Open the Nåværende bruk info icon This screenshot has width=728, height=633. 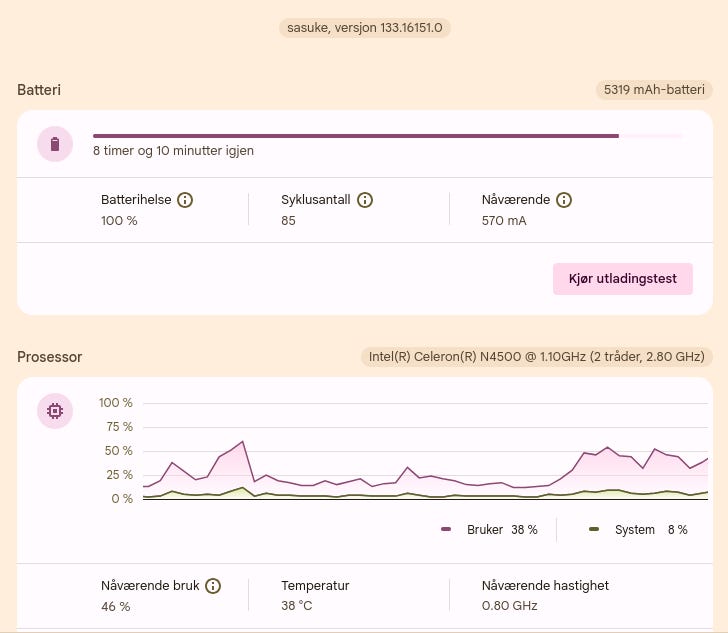coord(213,586)
